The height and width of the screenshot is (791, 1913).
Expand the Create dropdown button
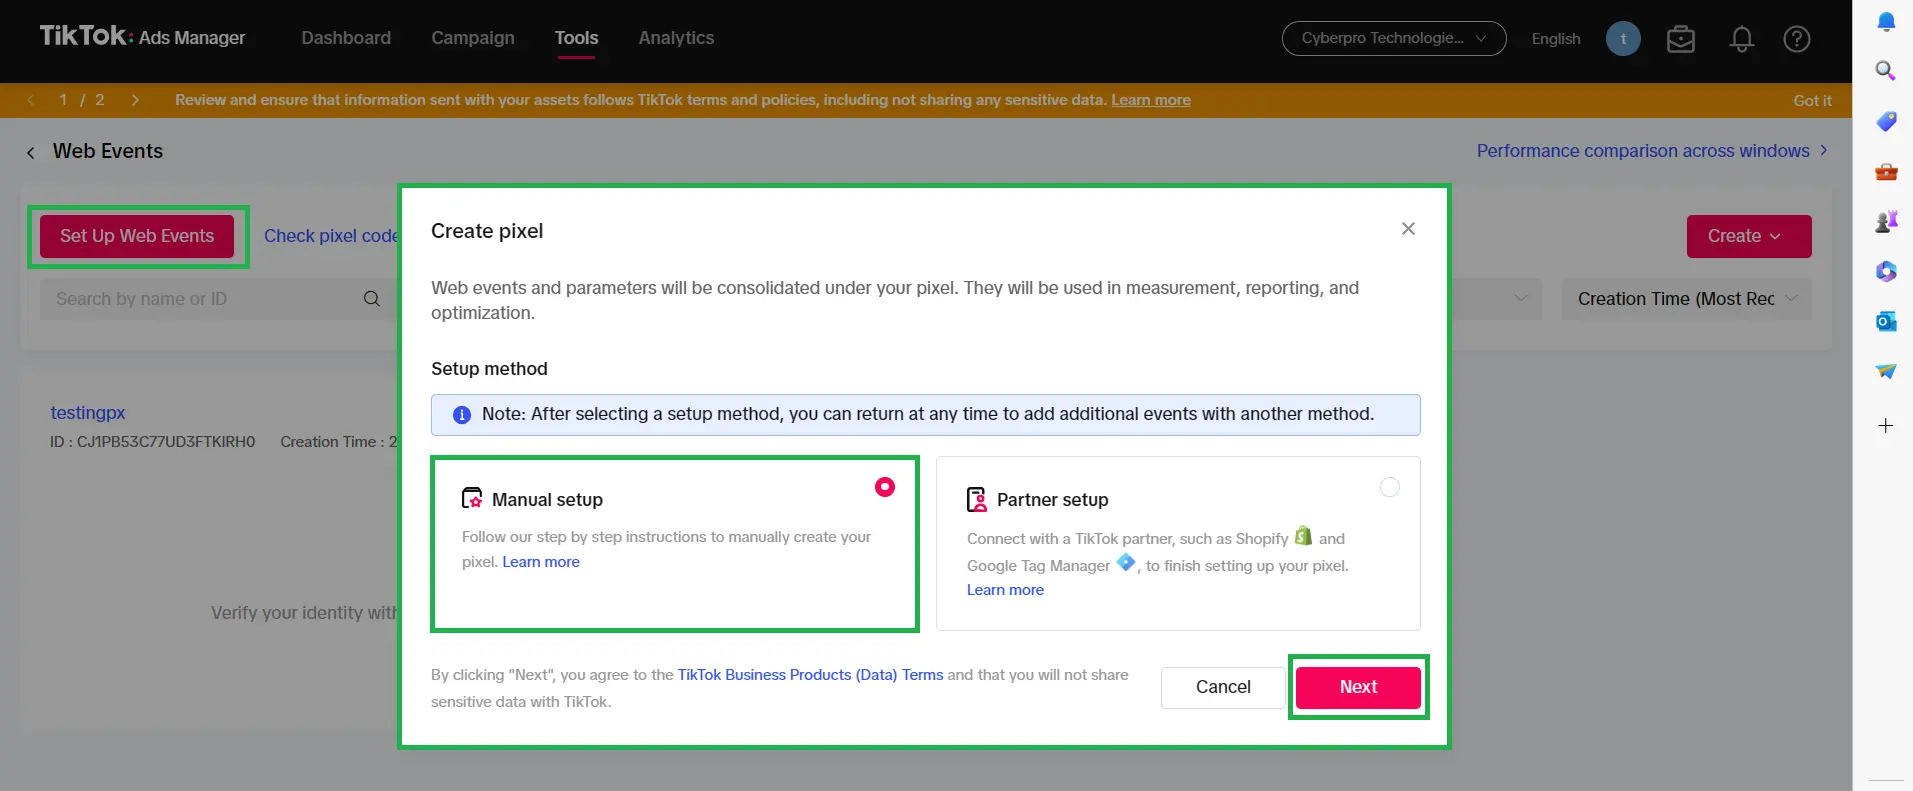click(x=1749, y=236)
